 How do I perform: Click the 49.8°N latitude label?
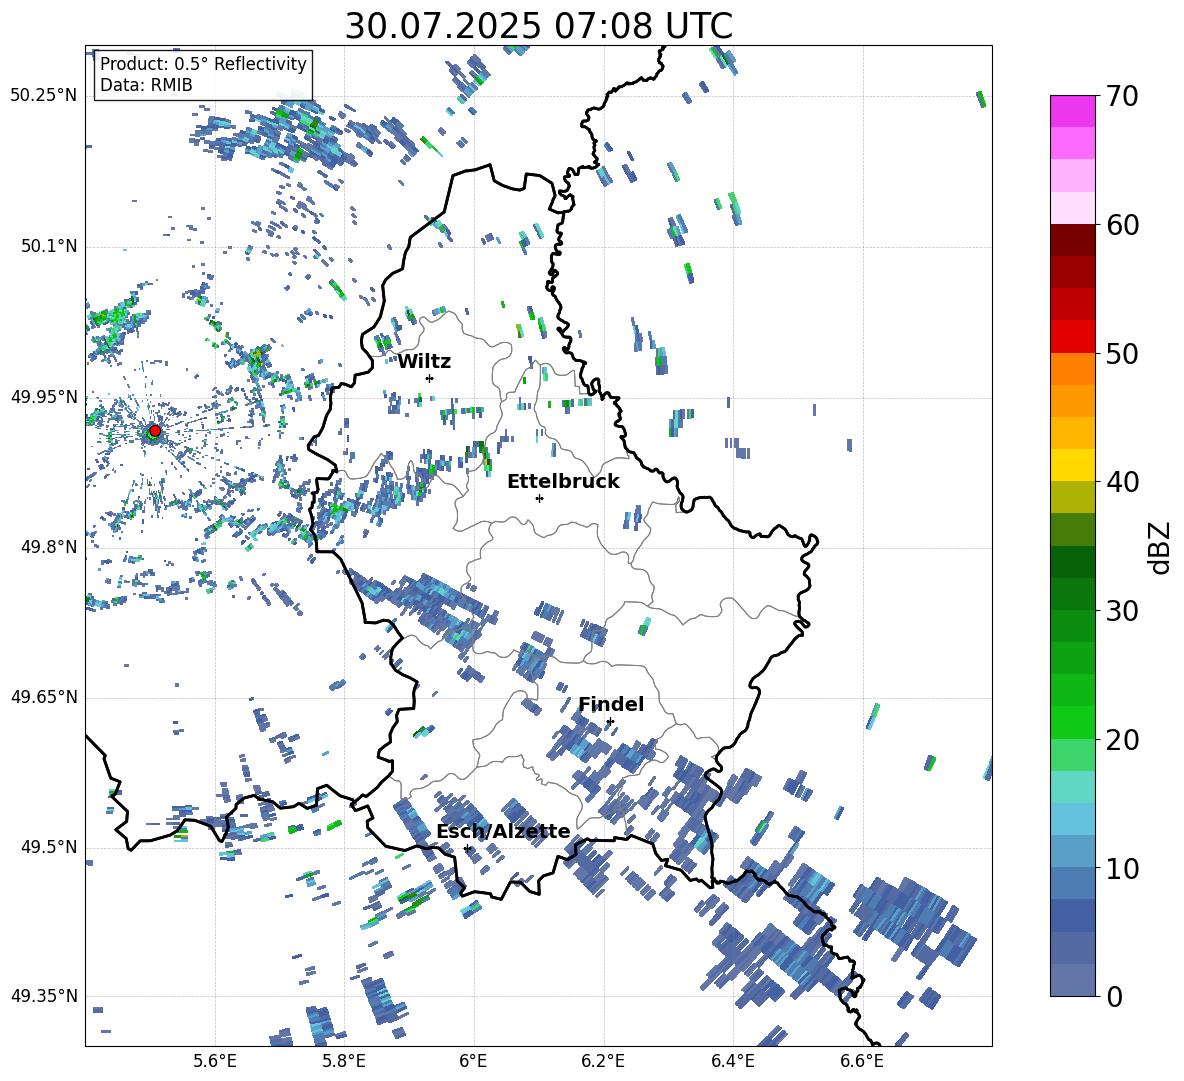pos(48,547)
